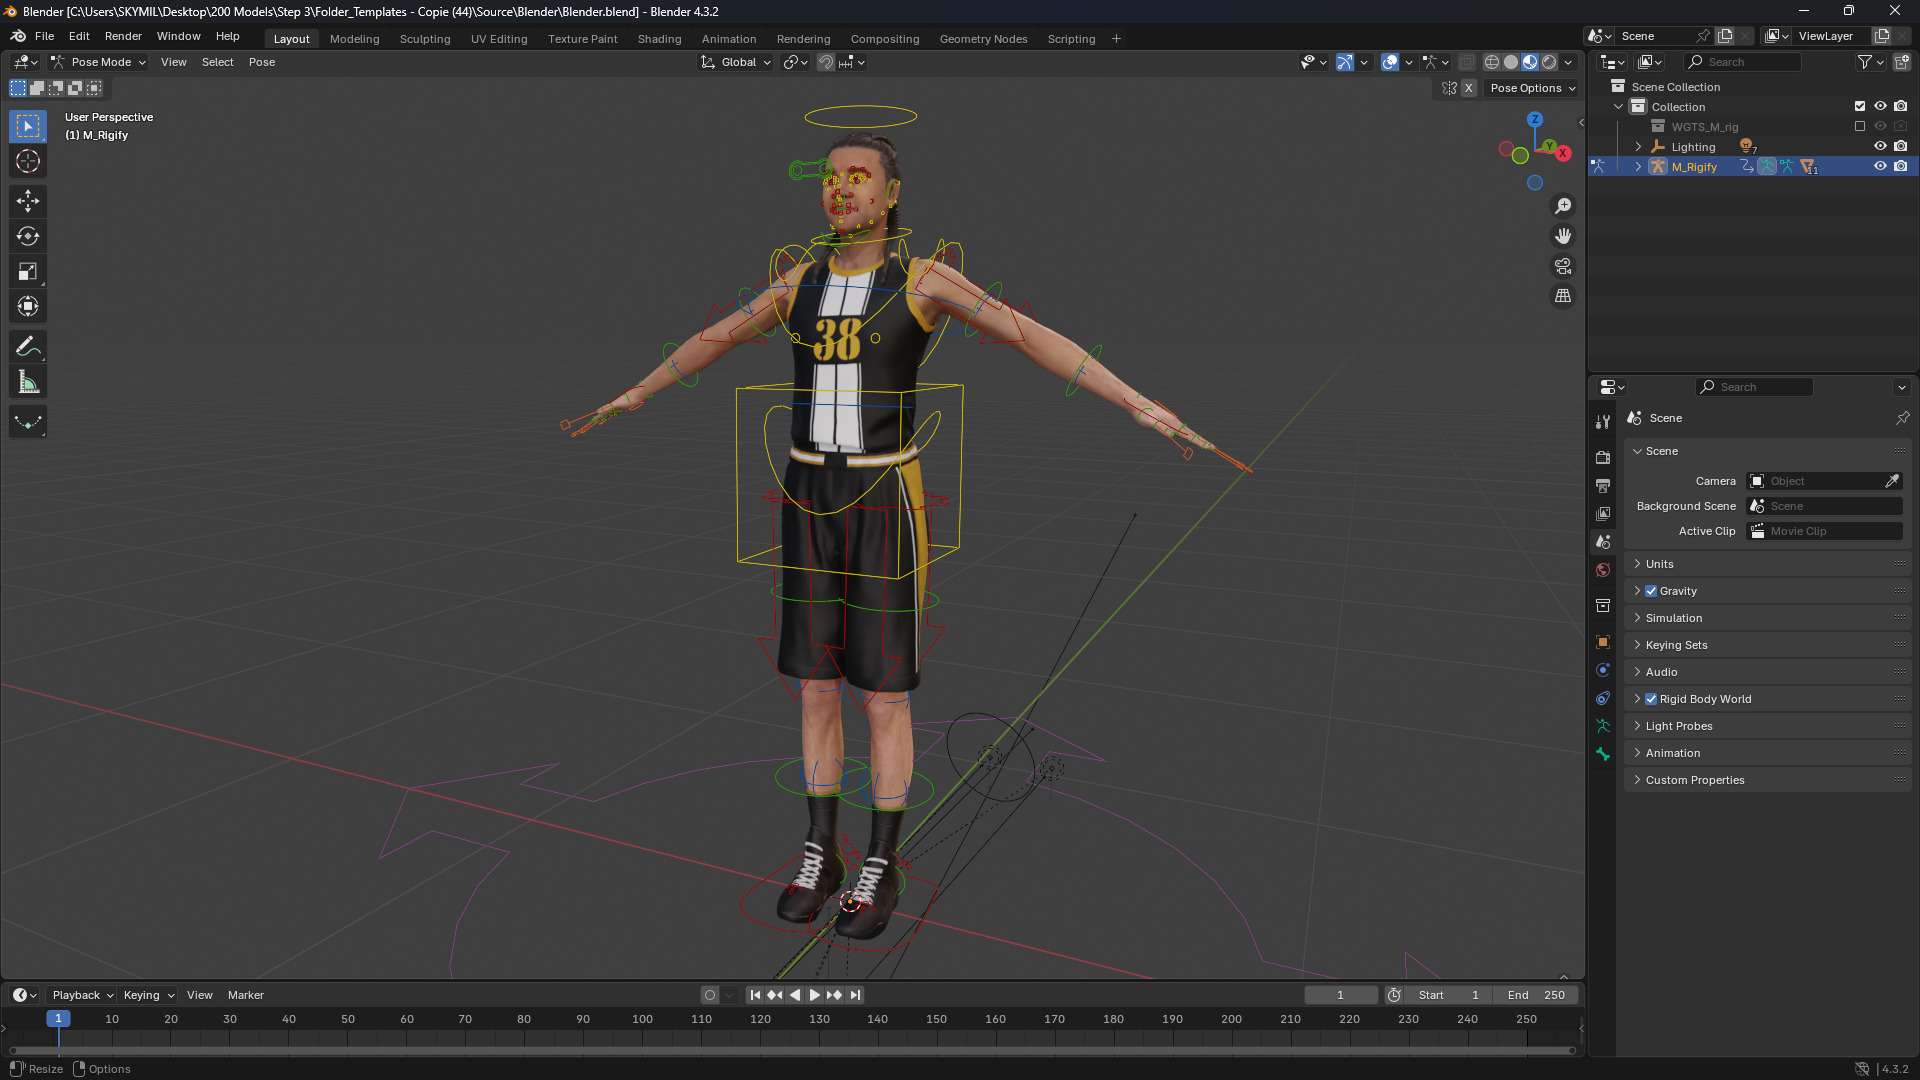
Task: Expand the Lighting collection
Action: [1638, 147]
